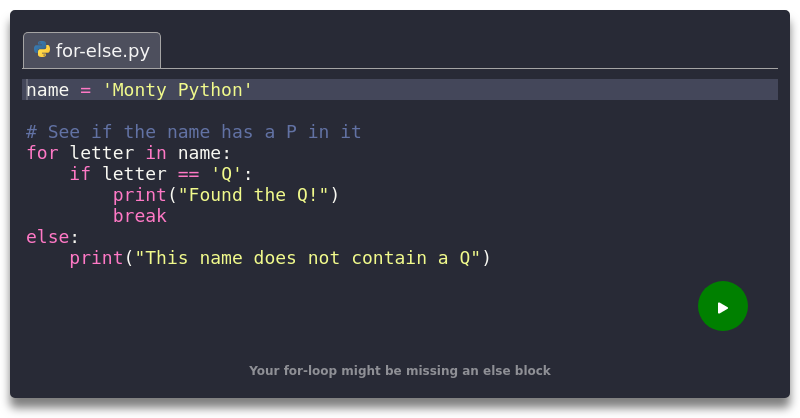This screenshot has width=800, height=418.
Task: Click the 'break' statement
Action: [x=140, y=215]
